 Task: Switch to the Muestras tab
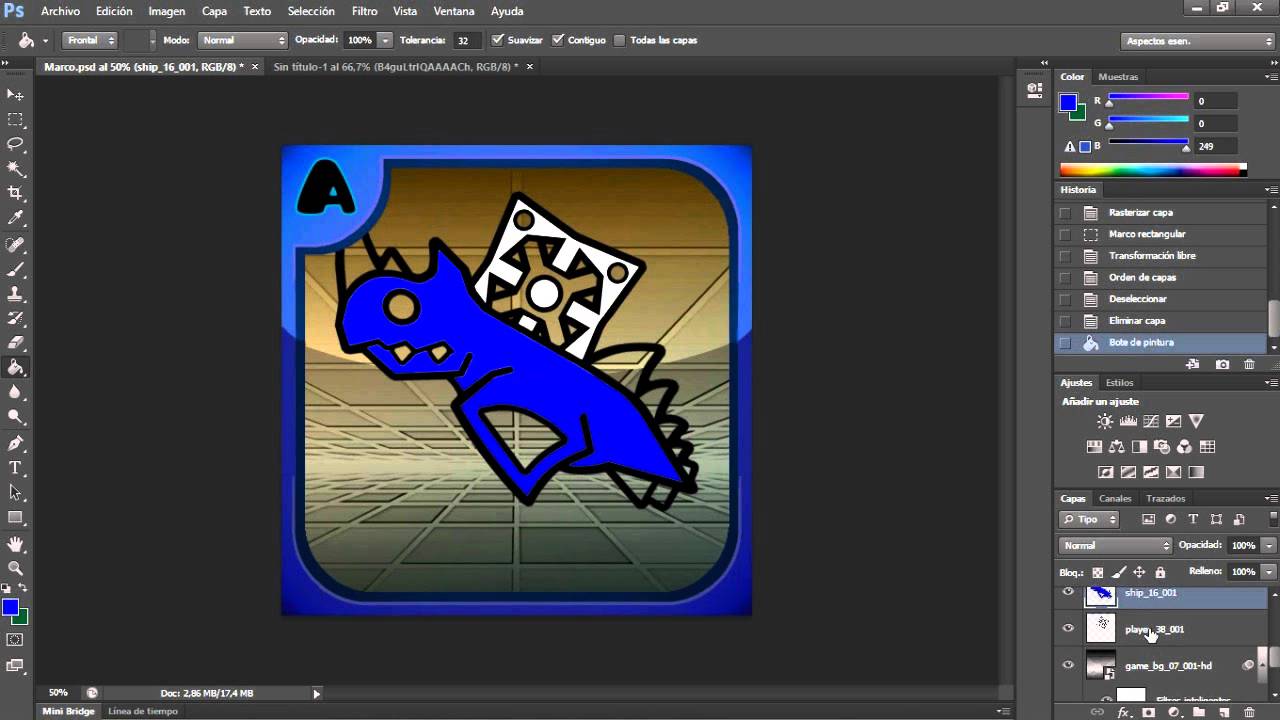[x=1118, y=77]
